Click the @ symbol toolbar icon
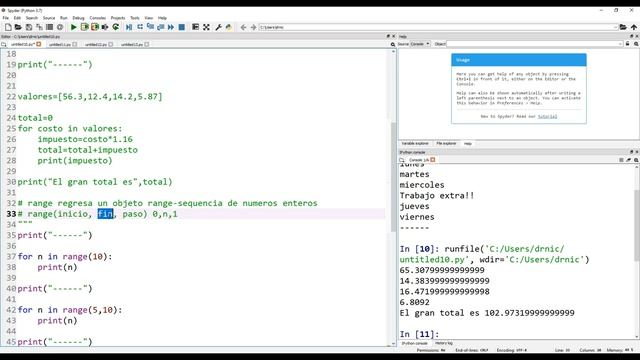 pos(60,27)
